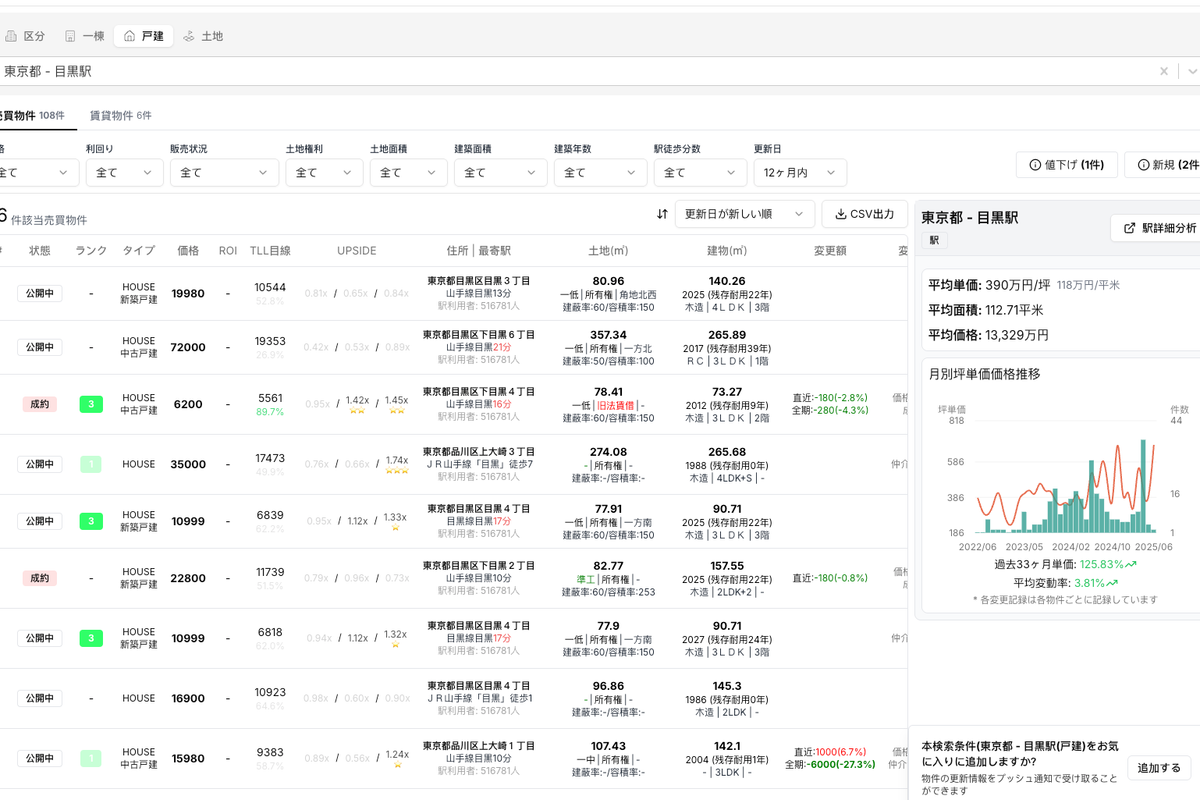Click address 東京都目黒区下目黒２丁目
This screenshot has height=800, width=1200.
tap(479, 566)
